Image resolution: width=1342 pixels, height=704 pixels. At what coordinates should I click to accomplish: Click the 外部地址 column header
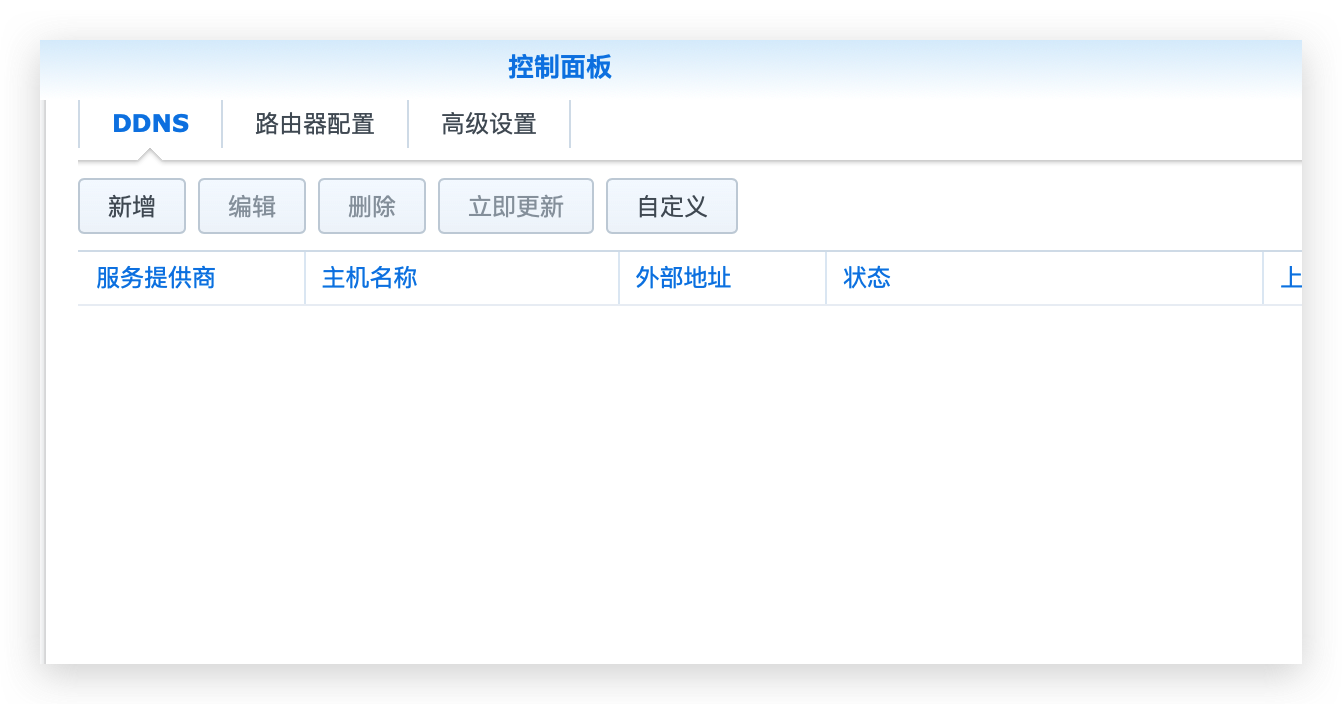tap(683, 278)
